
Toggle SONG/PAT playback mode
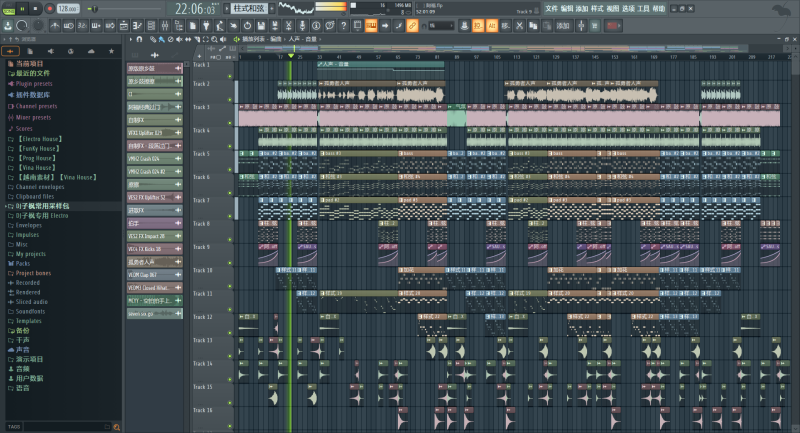point(8,8)
